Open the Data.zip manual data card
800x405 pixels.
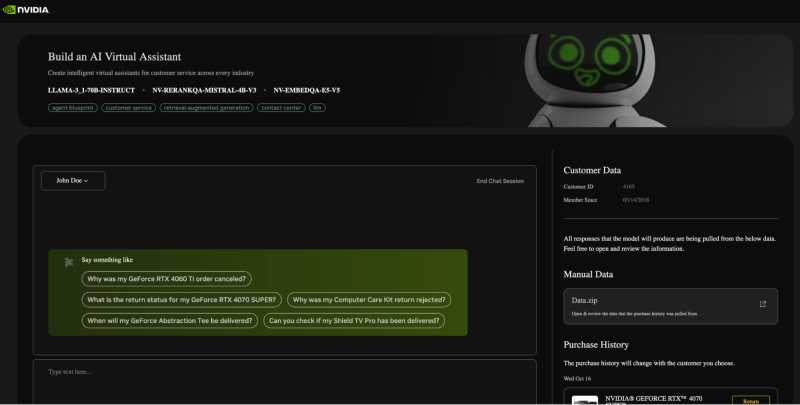pyautogui.click(x=670, y=307)
